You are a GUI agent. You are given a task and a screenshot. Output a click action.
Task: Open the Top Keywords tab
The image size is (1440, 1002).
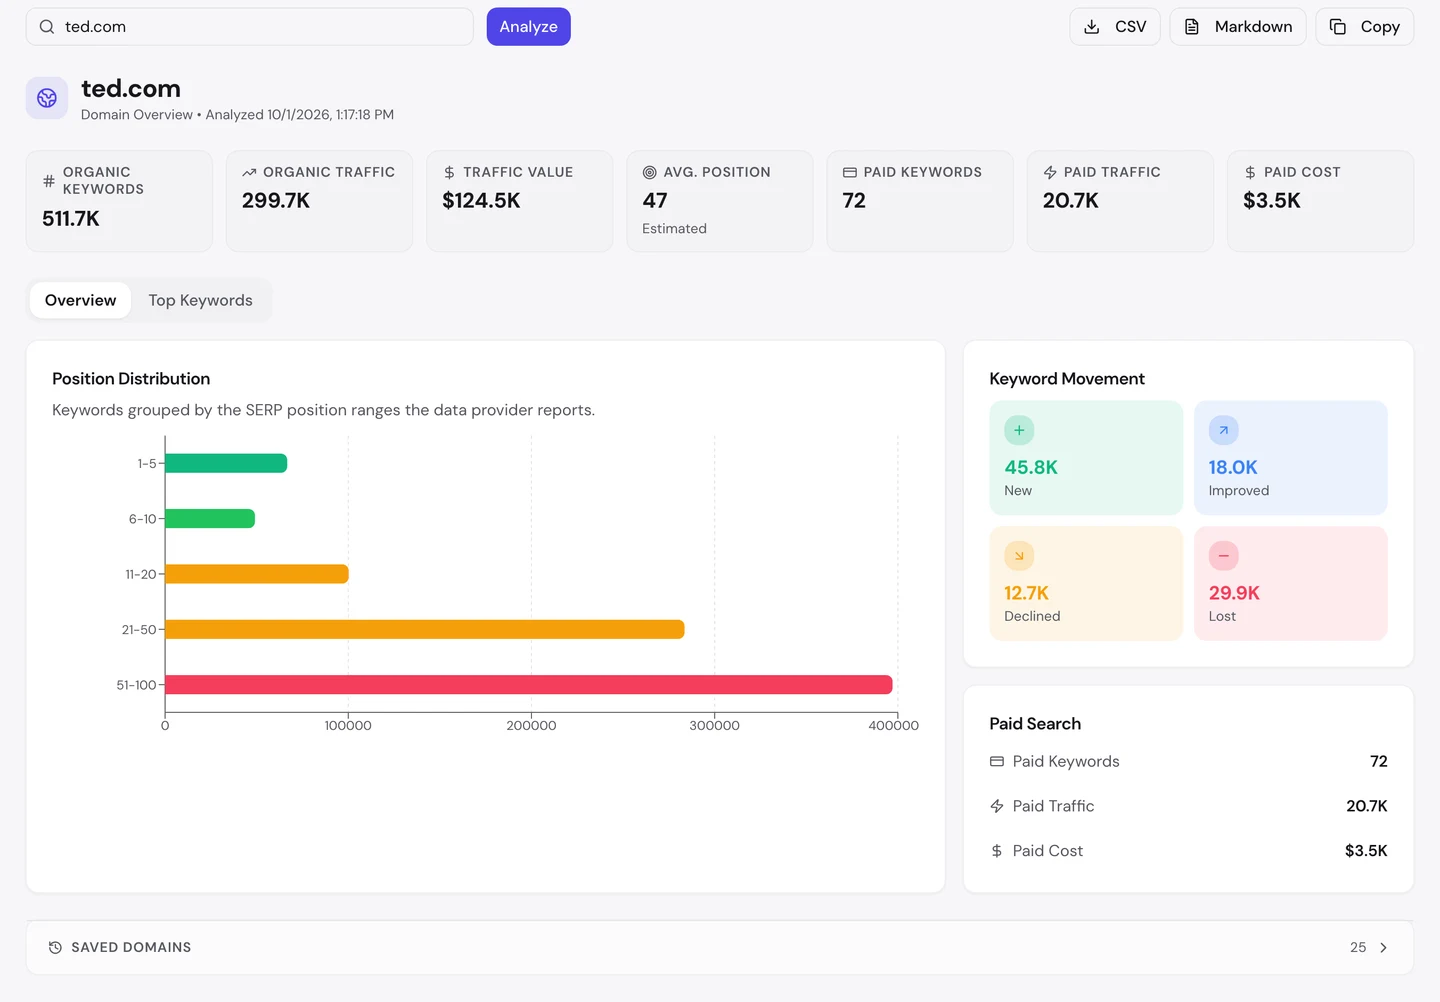tap(200, 300)
